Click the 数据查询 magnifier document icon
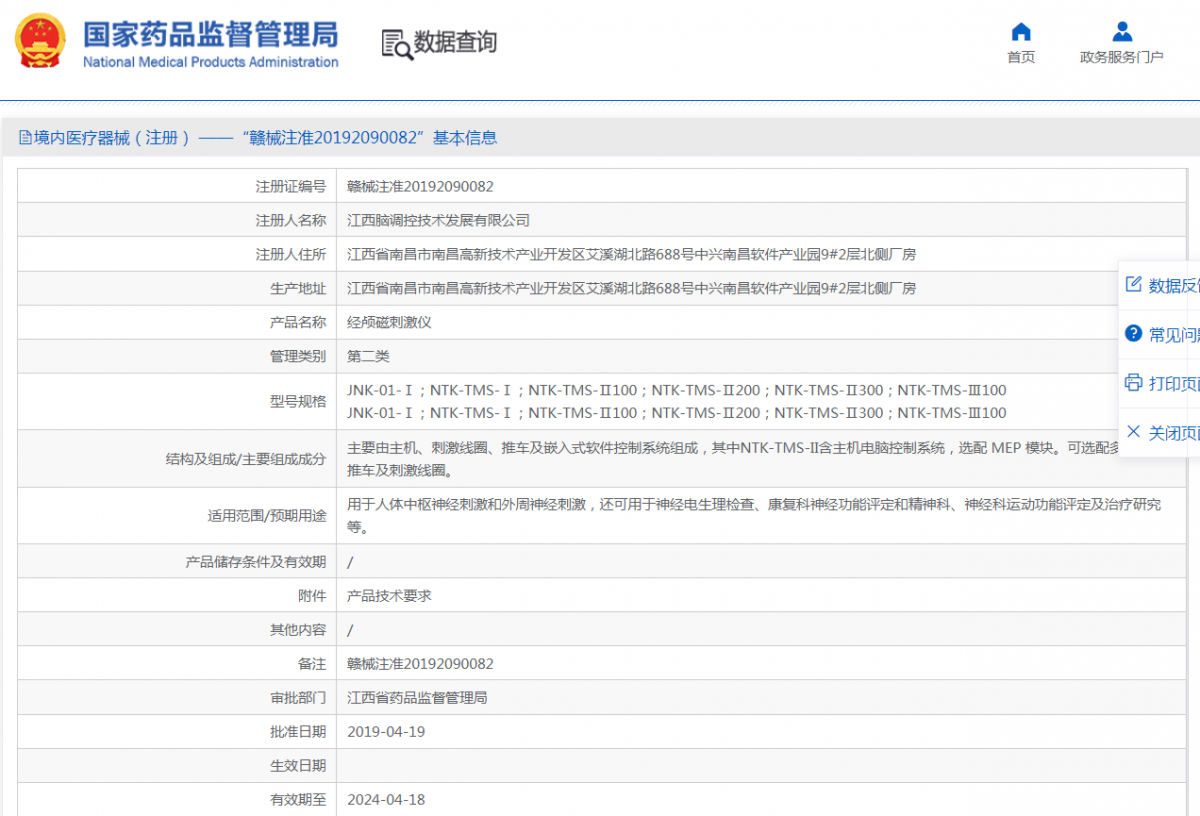Viewport: 1200px width, 816px height. (397, 44)
